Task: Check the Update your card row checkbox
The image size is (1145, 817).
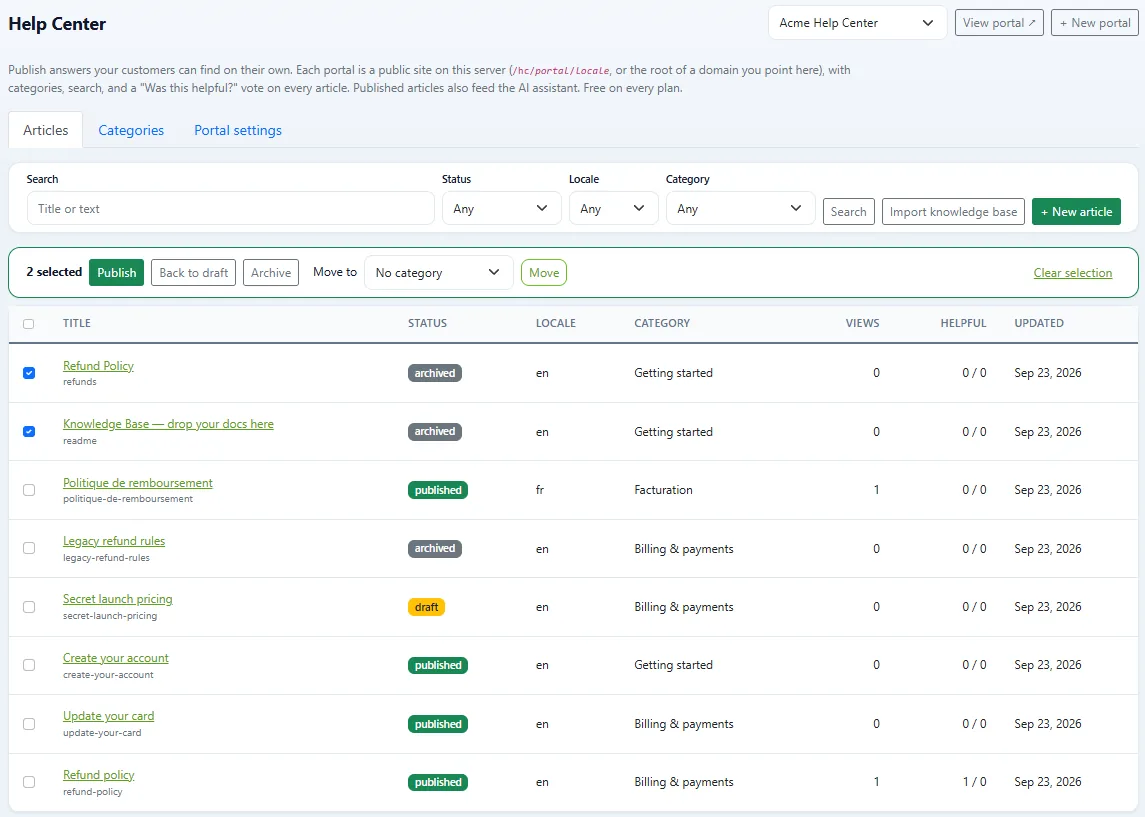Action: coord(28,724)
